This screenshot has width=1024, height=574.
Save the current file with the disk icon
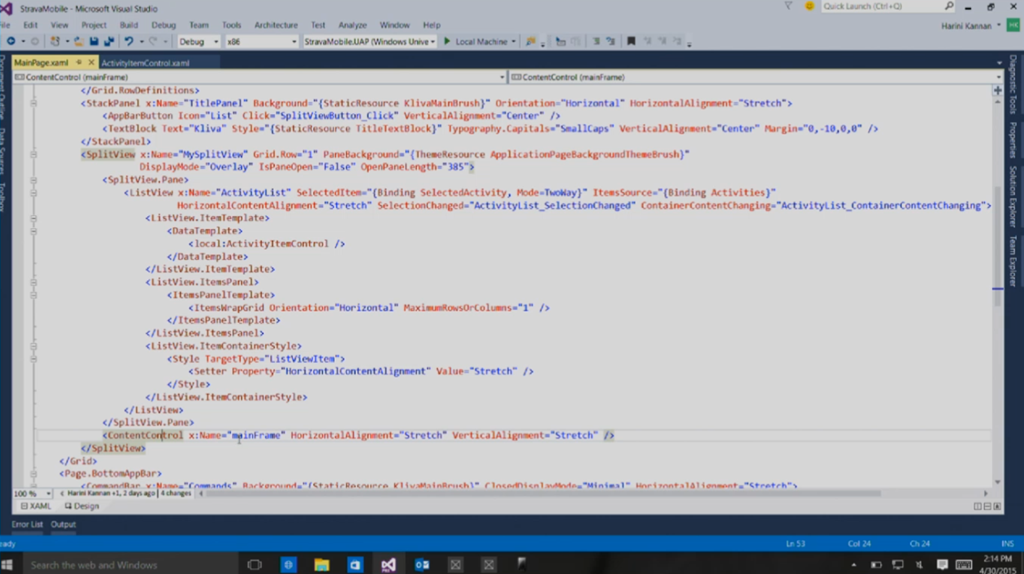point(94,41)
